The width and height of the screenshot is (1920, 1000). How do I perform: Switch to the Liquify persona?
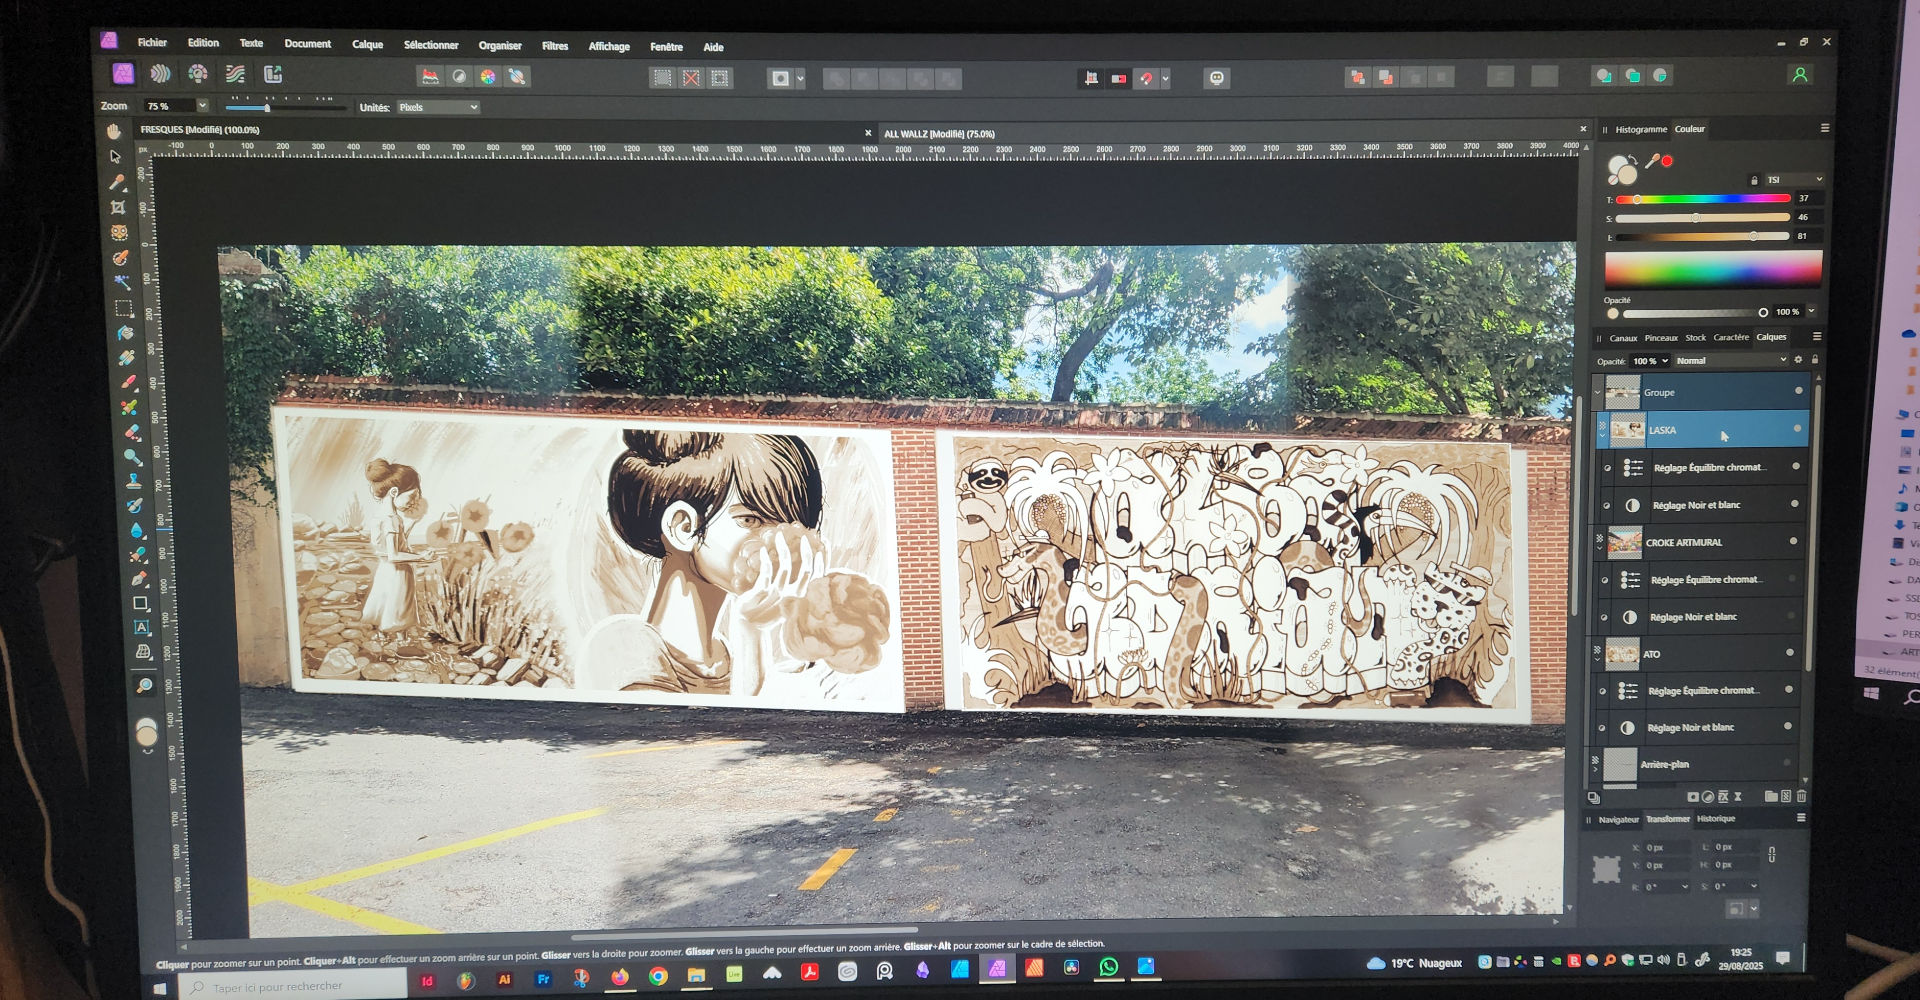tap(160, 74)
